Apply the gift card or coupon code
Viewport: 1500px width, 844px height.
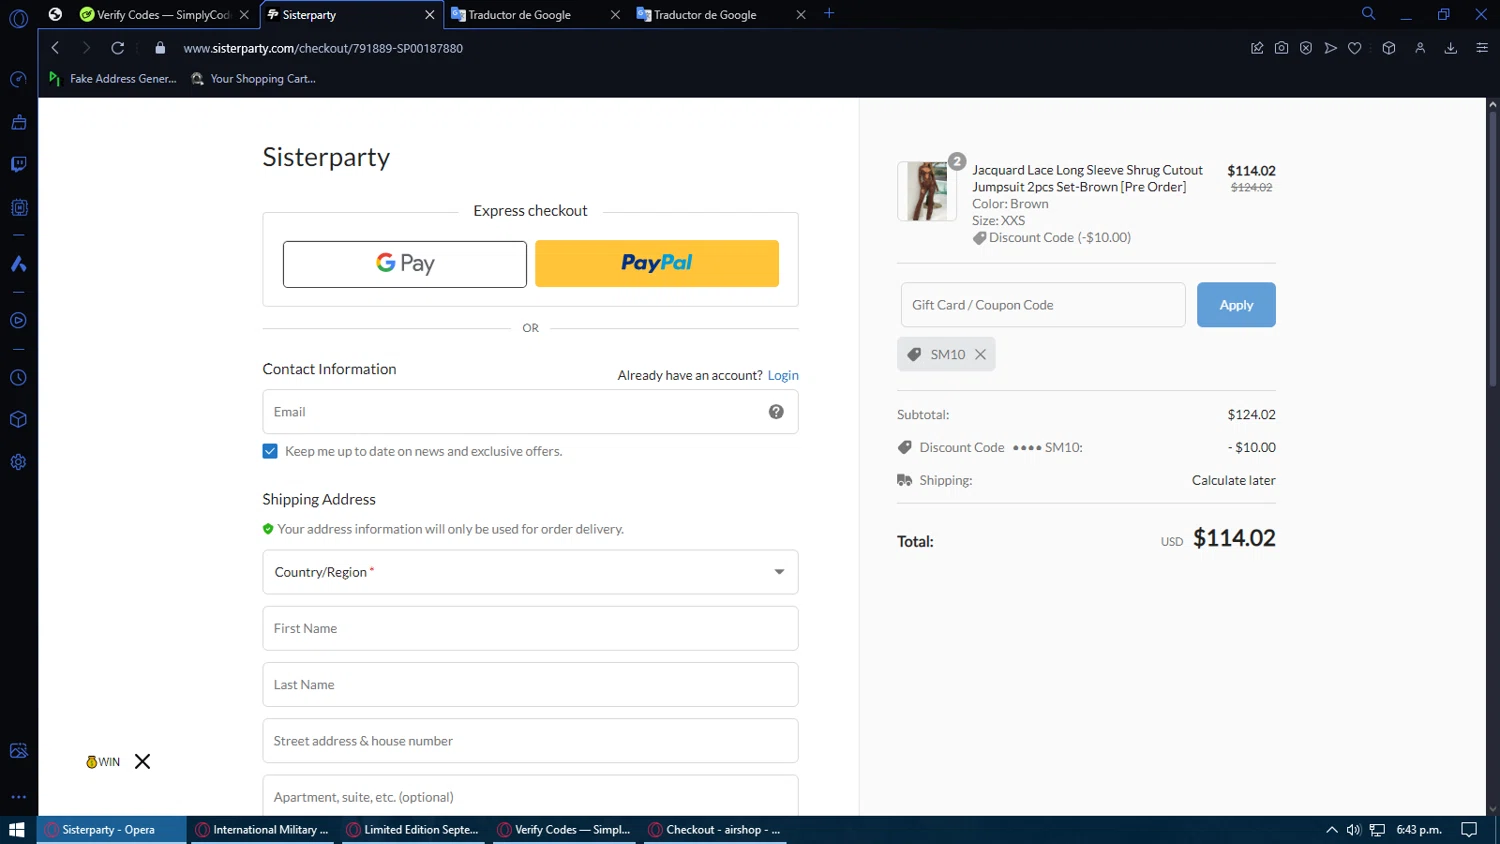(1235, 305)
